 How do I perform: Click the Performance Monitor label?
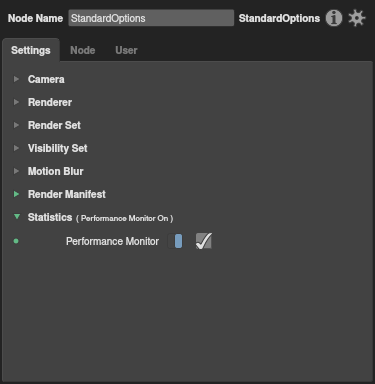[112, 241]
